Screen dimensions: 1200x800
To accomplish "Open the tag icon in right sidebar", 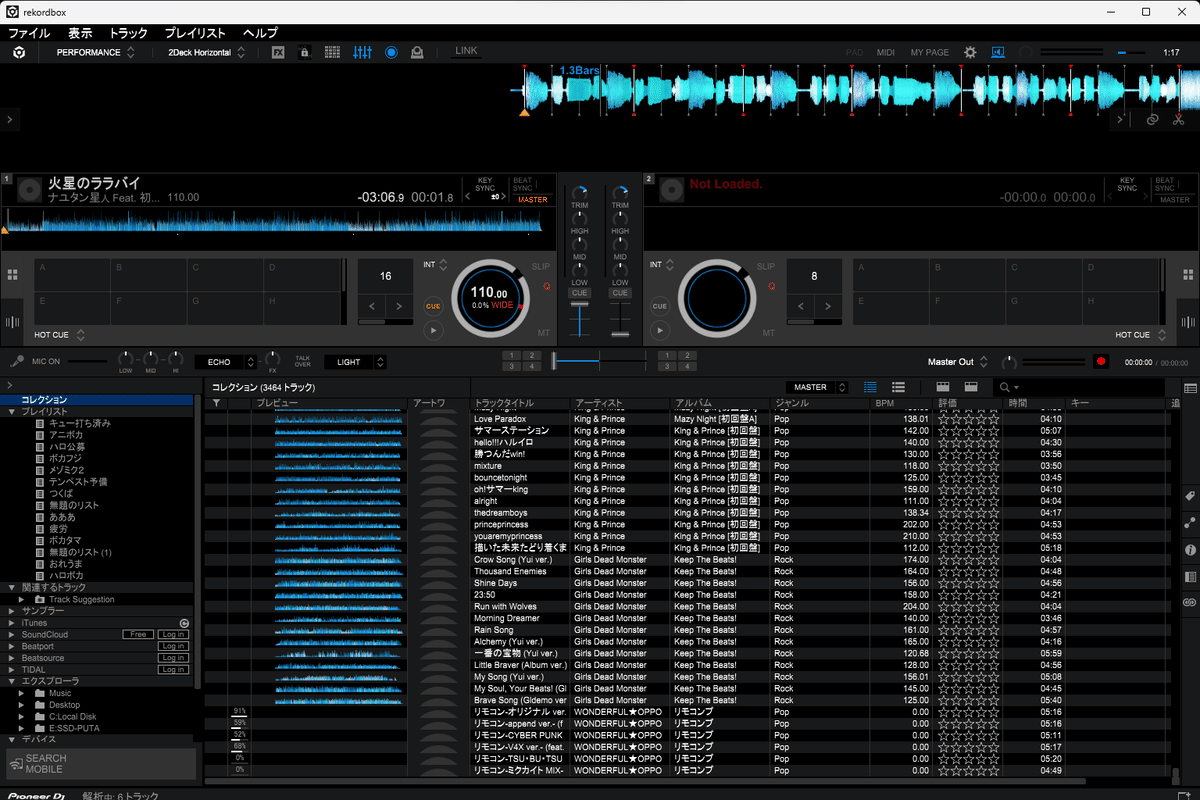I will pyautogui.click(x=1190, y=497).
